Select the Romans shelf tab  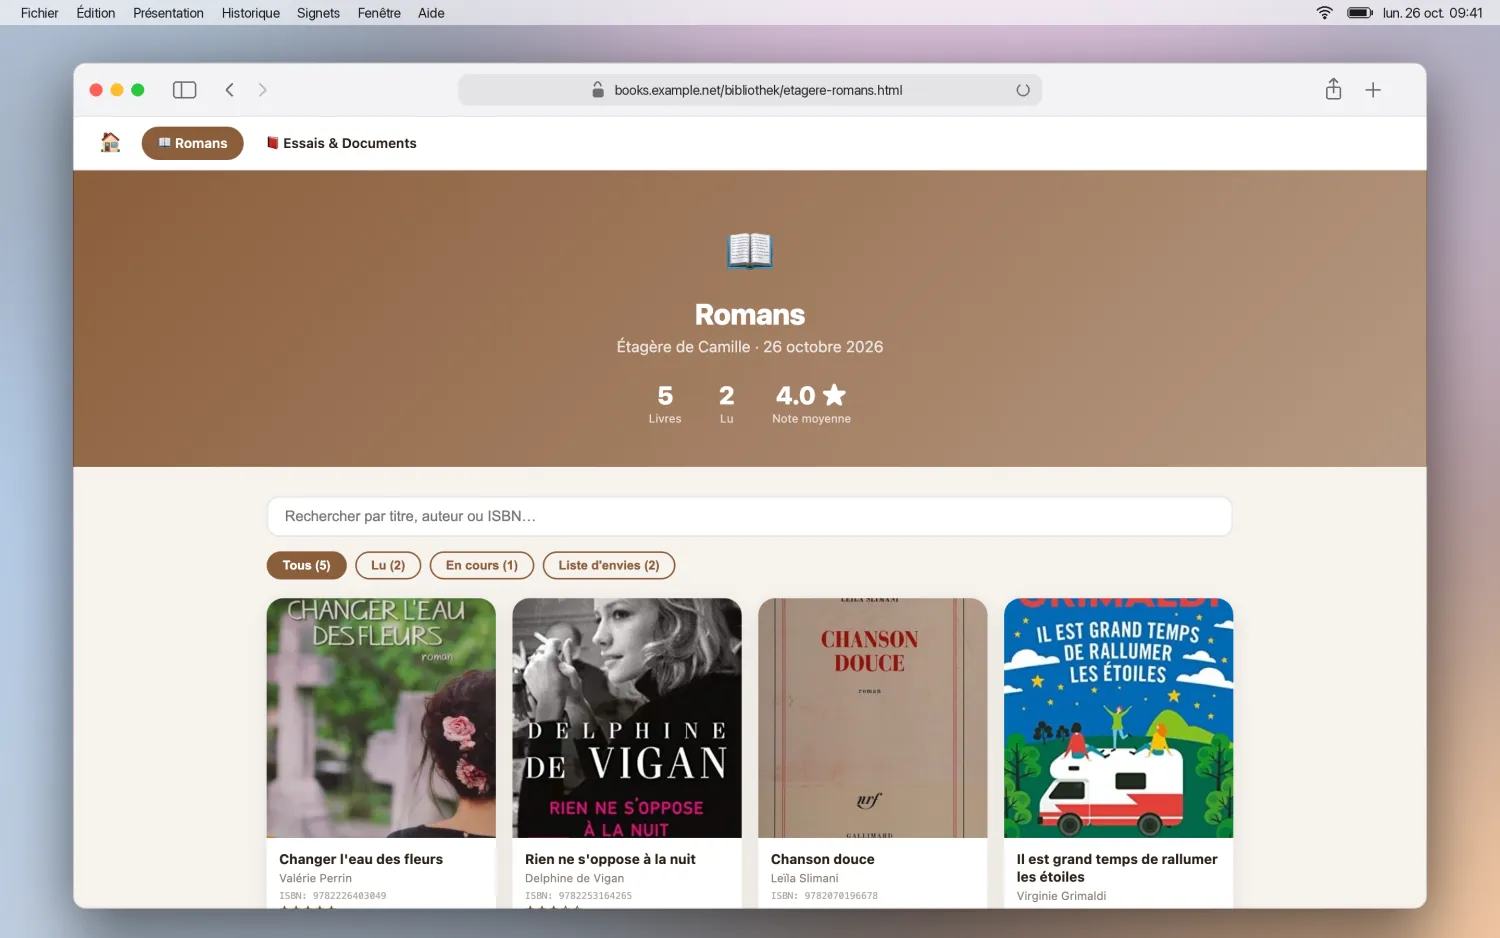[193, 143]
